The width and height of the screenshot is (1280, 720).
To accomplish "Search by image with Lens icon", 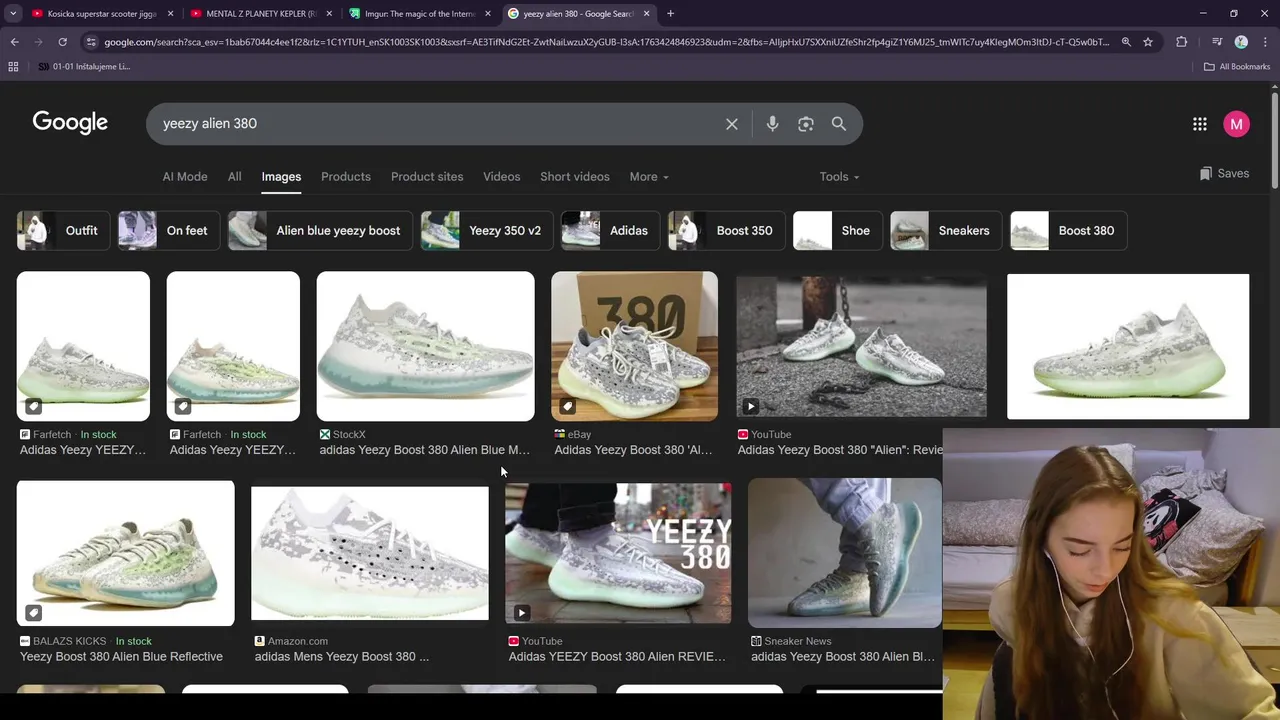I will (x=806, y=124).
